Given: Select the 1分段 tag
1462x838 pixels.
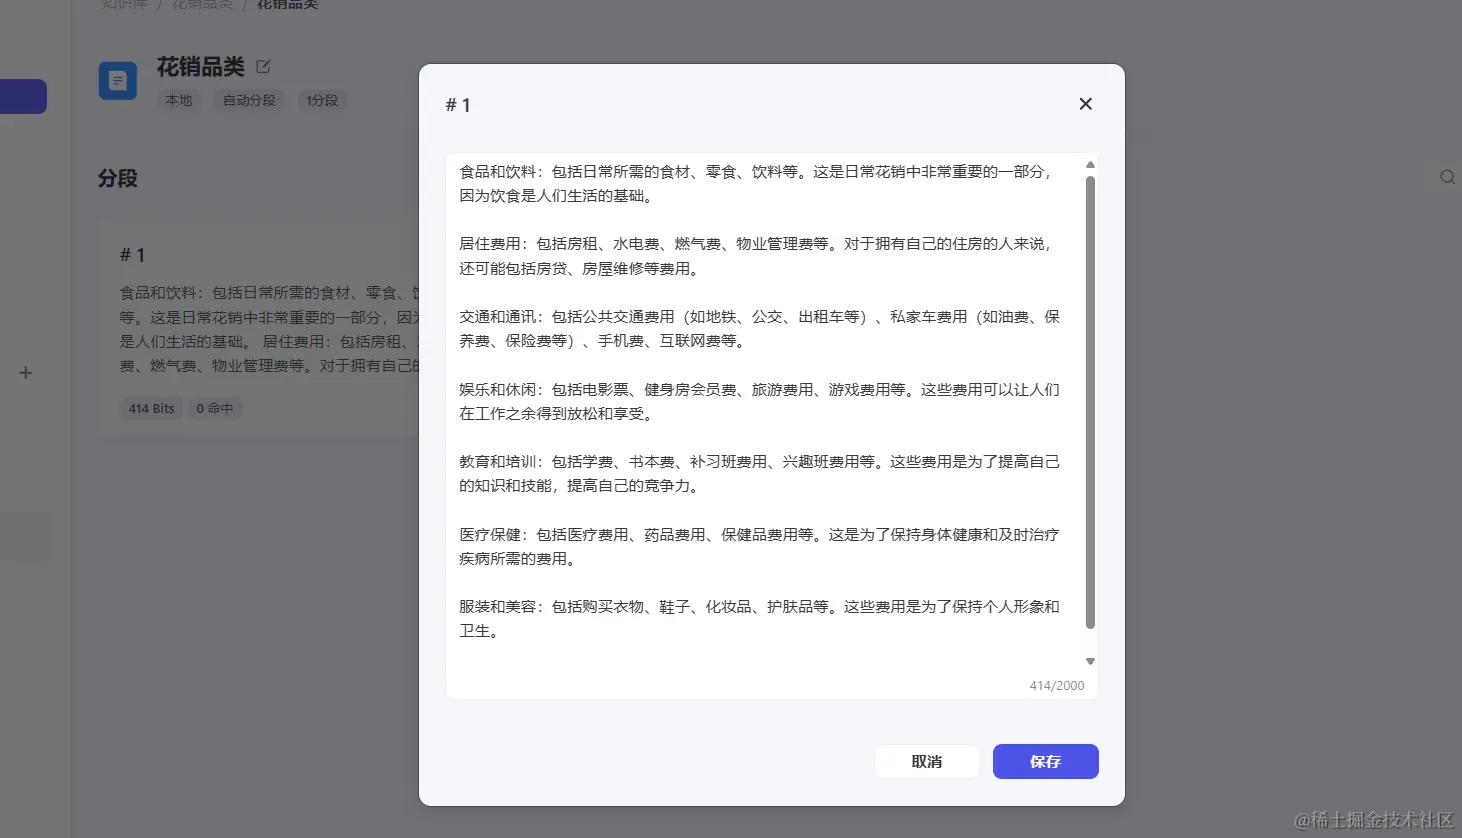Looking at the screenshot, I should point(322,100).
